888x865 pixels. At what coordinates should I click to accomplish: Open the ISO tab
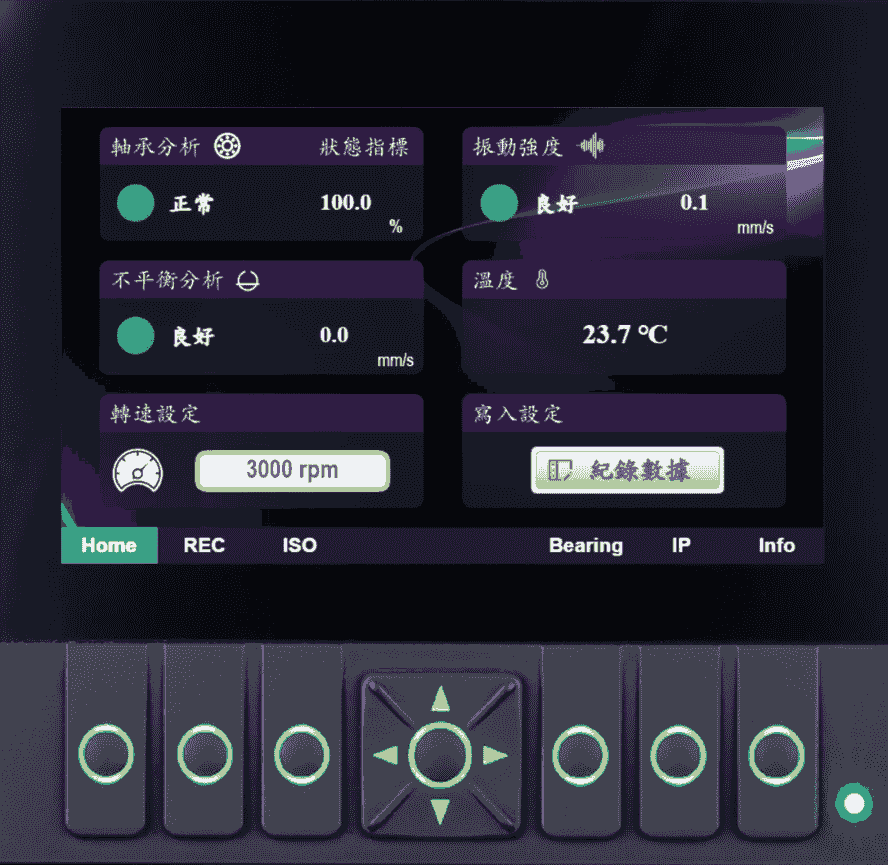pyautogui.click(x=299, y=545)
